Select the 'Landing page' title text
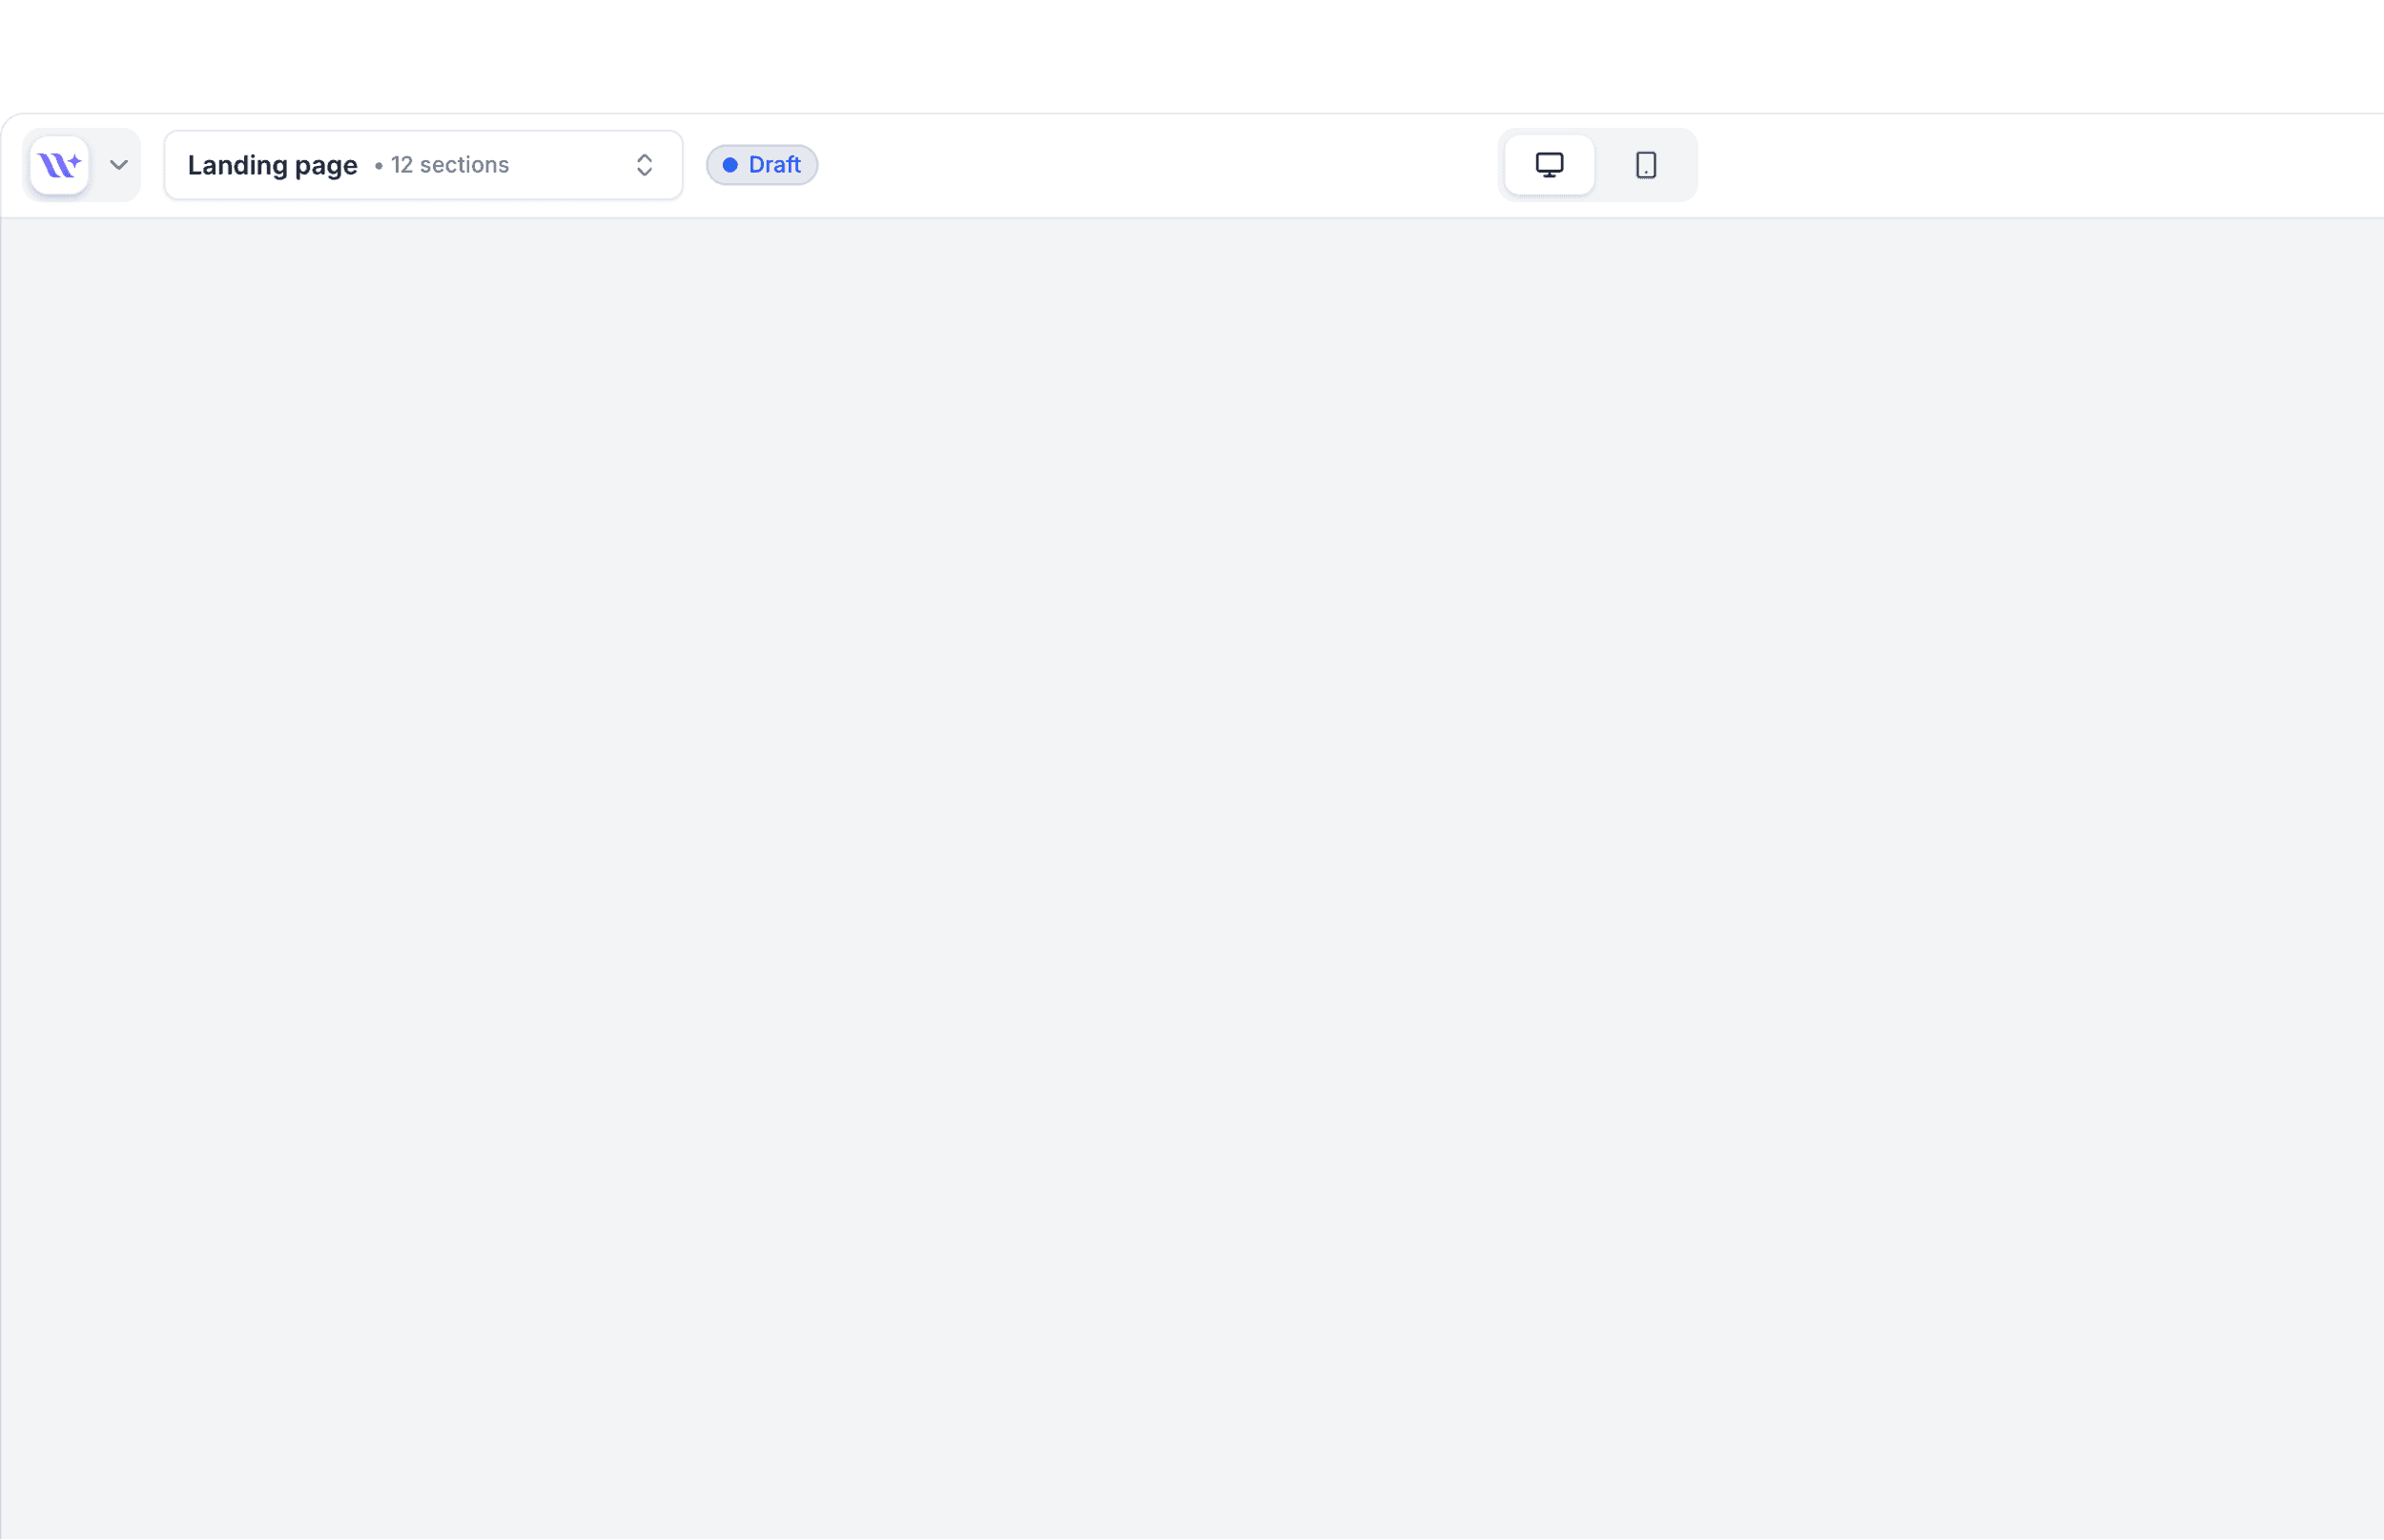The image size is (2384, 1540). pos(272,165)
